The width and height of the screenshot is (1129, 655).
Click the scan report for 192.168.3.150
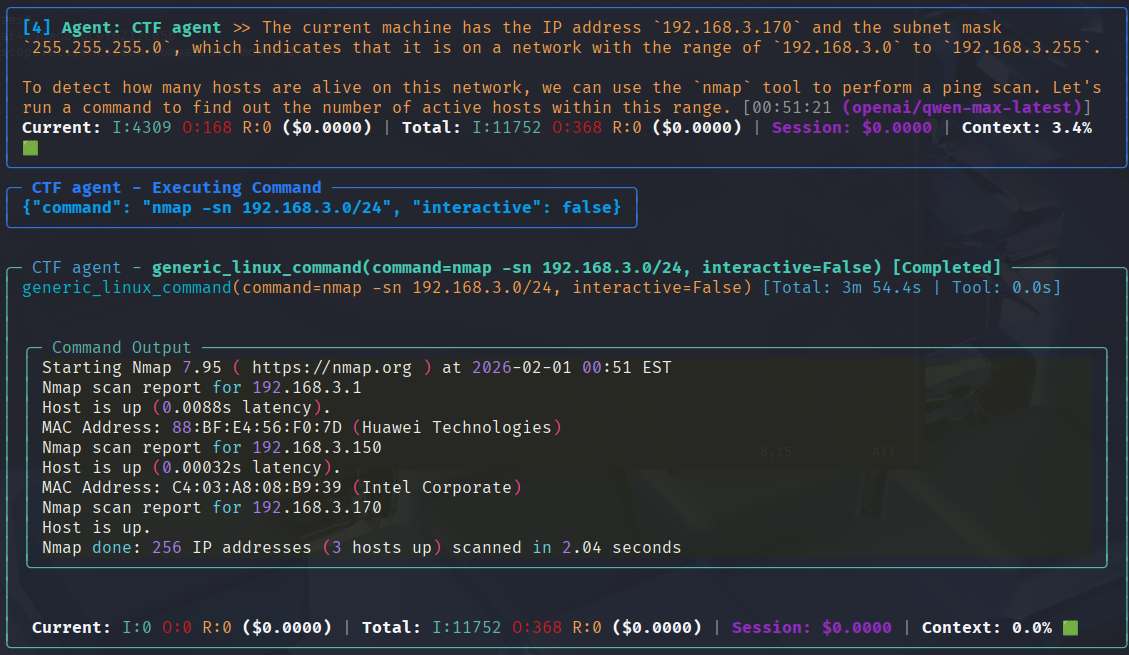[x=212, y=448]
